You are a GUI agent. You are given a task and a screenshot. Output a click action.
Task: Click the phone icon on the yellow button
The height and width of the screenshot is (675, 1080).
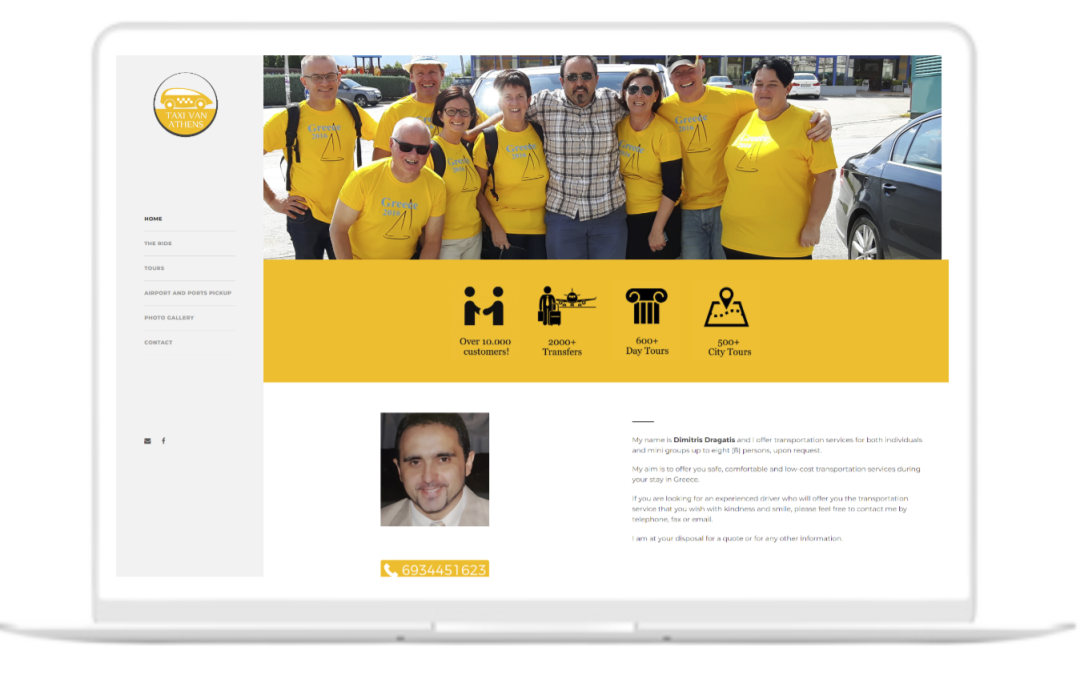(390, 568)
